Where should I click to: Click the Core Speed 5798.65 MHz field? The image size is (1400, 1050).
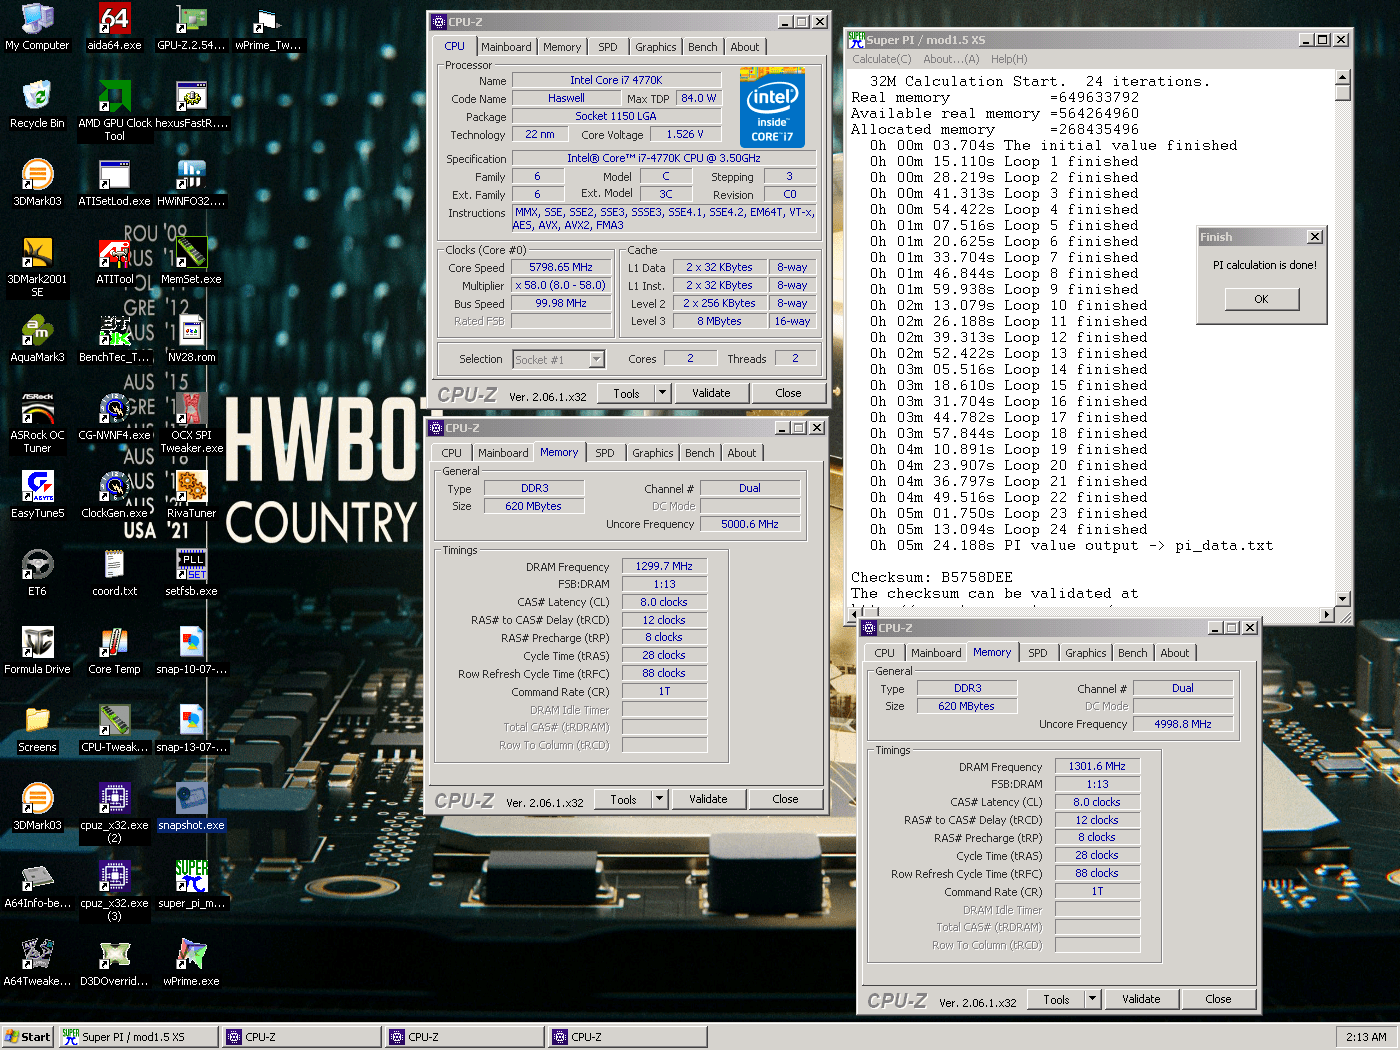point(561,267)
